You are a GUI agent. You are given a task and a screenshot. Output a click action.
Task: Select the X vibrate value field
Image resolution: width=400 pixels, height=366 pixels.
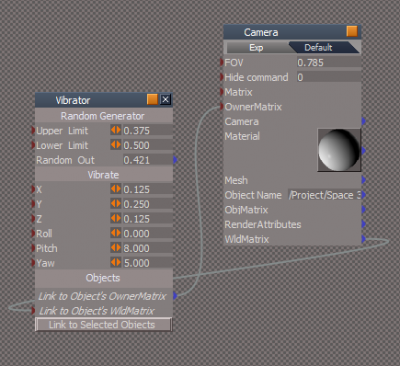click(x=148, y=189)
